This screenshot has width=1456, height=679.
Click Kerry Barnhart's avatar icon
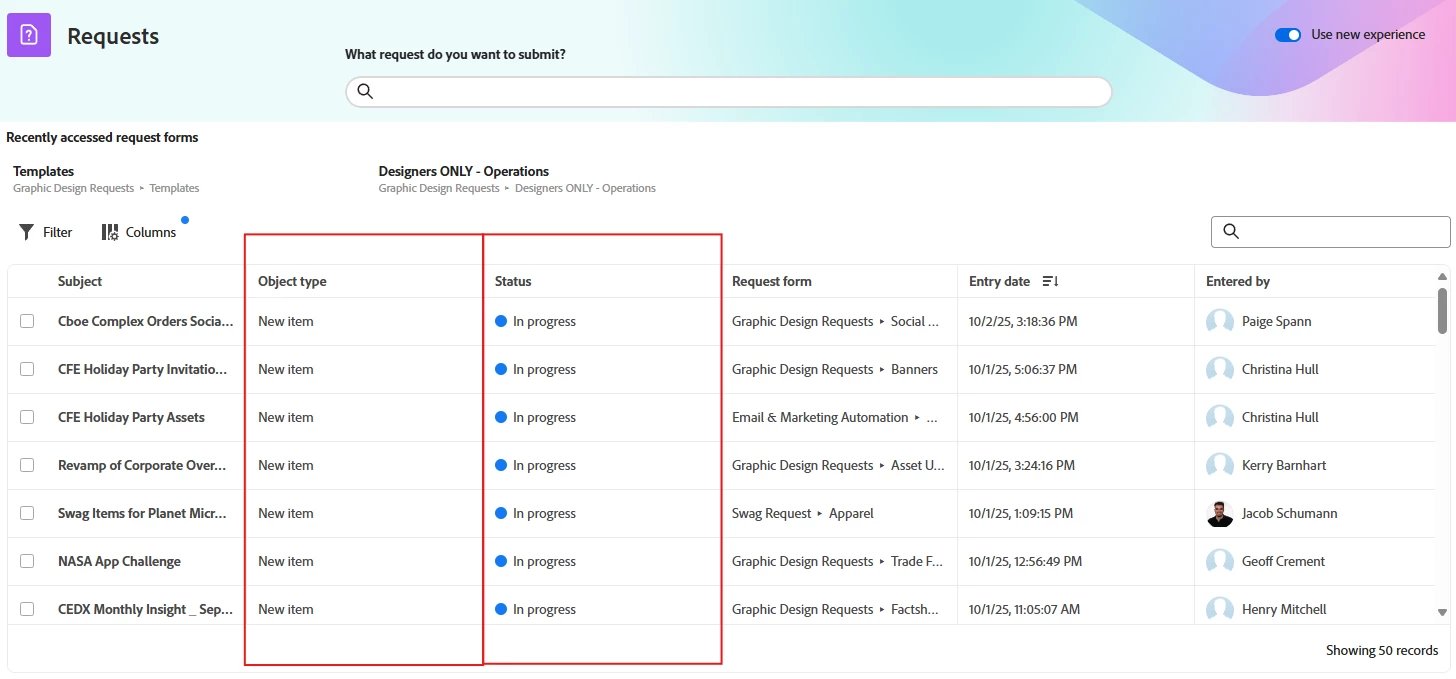(1220, 465)
